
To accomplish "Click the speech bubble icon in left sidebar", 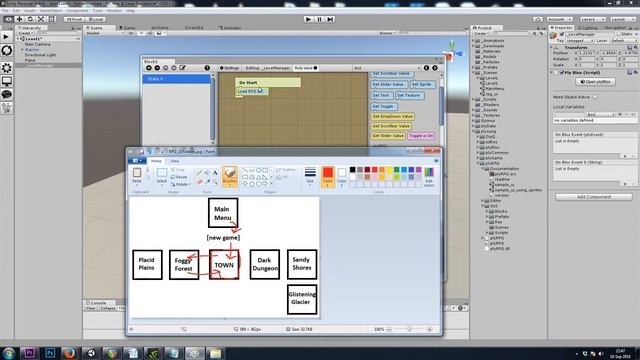I will pyautogui.click(x=7, y=94).
